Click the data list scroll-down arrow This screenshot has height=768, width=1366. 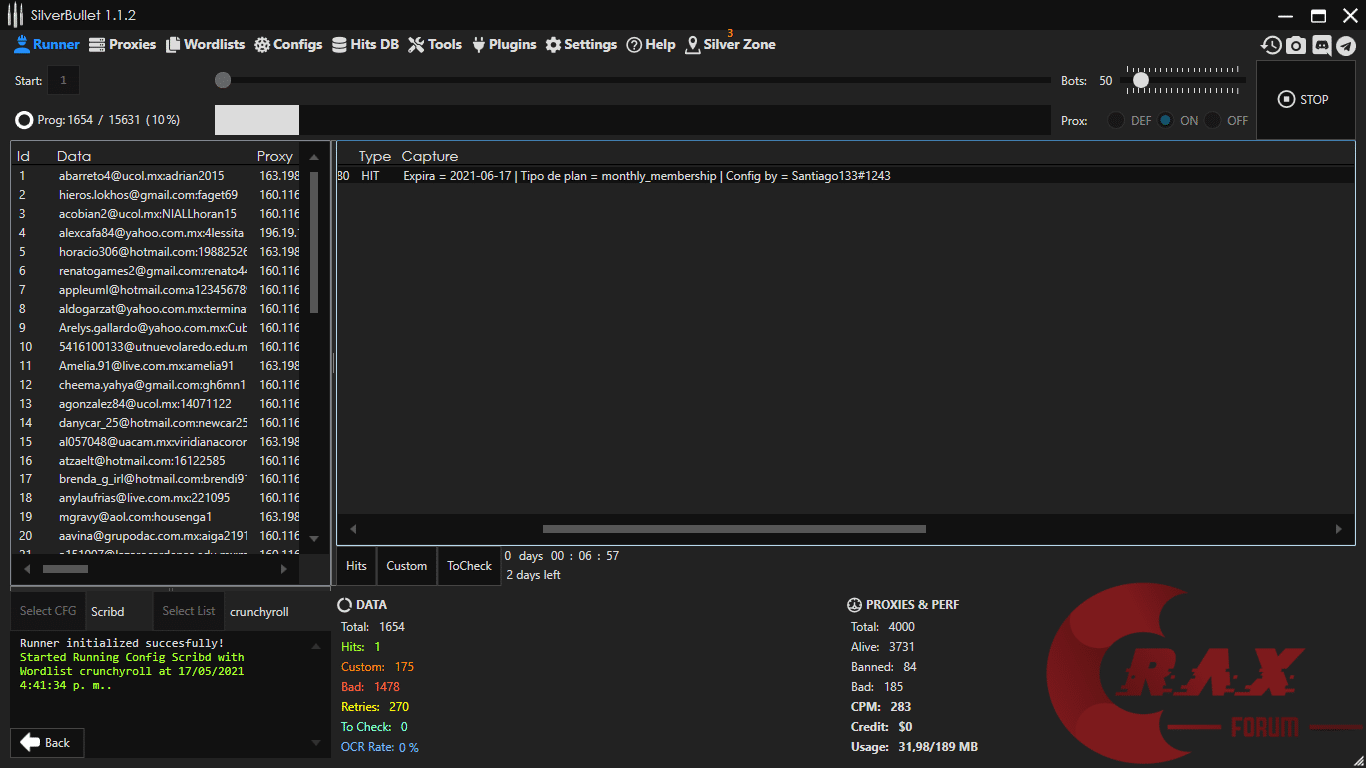(x=314, y=538)
